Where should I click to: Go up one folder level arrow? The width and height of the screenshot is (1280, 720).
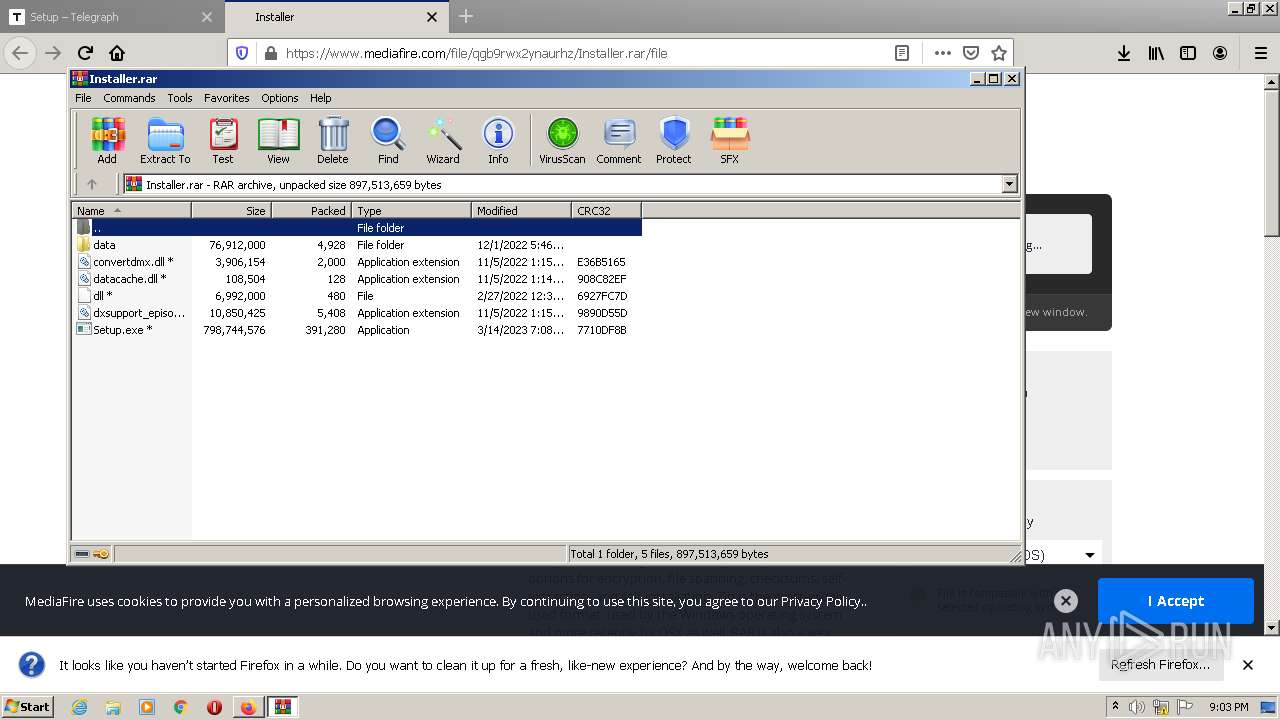point(92,184)
